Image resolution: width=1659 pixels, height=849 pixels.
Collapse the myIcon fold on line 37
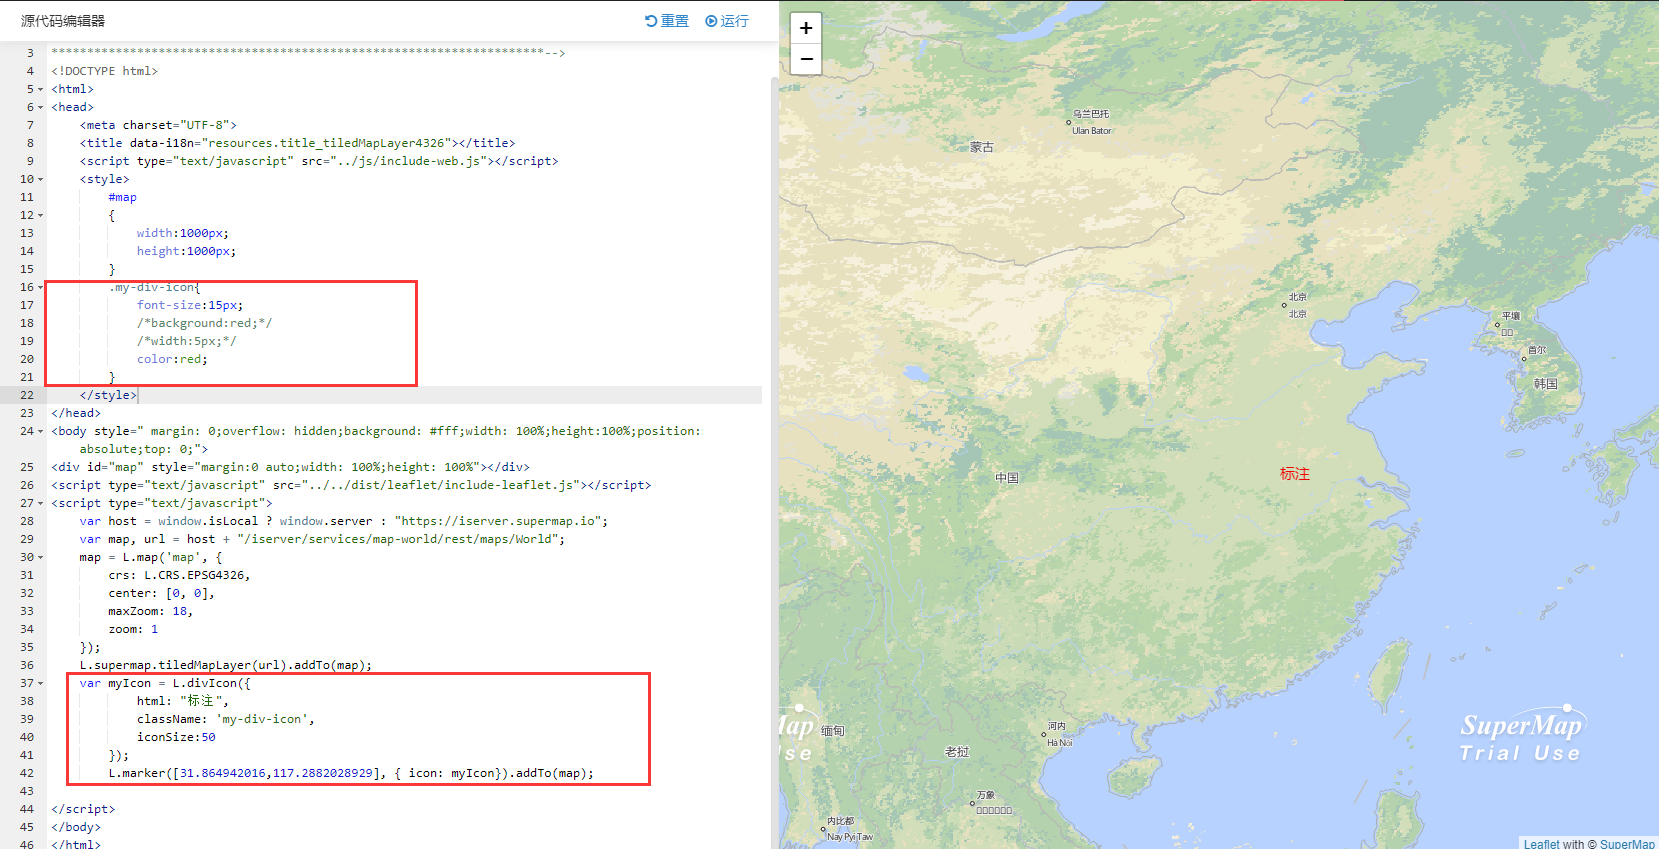pyautogui.click(x=41, y=683)
